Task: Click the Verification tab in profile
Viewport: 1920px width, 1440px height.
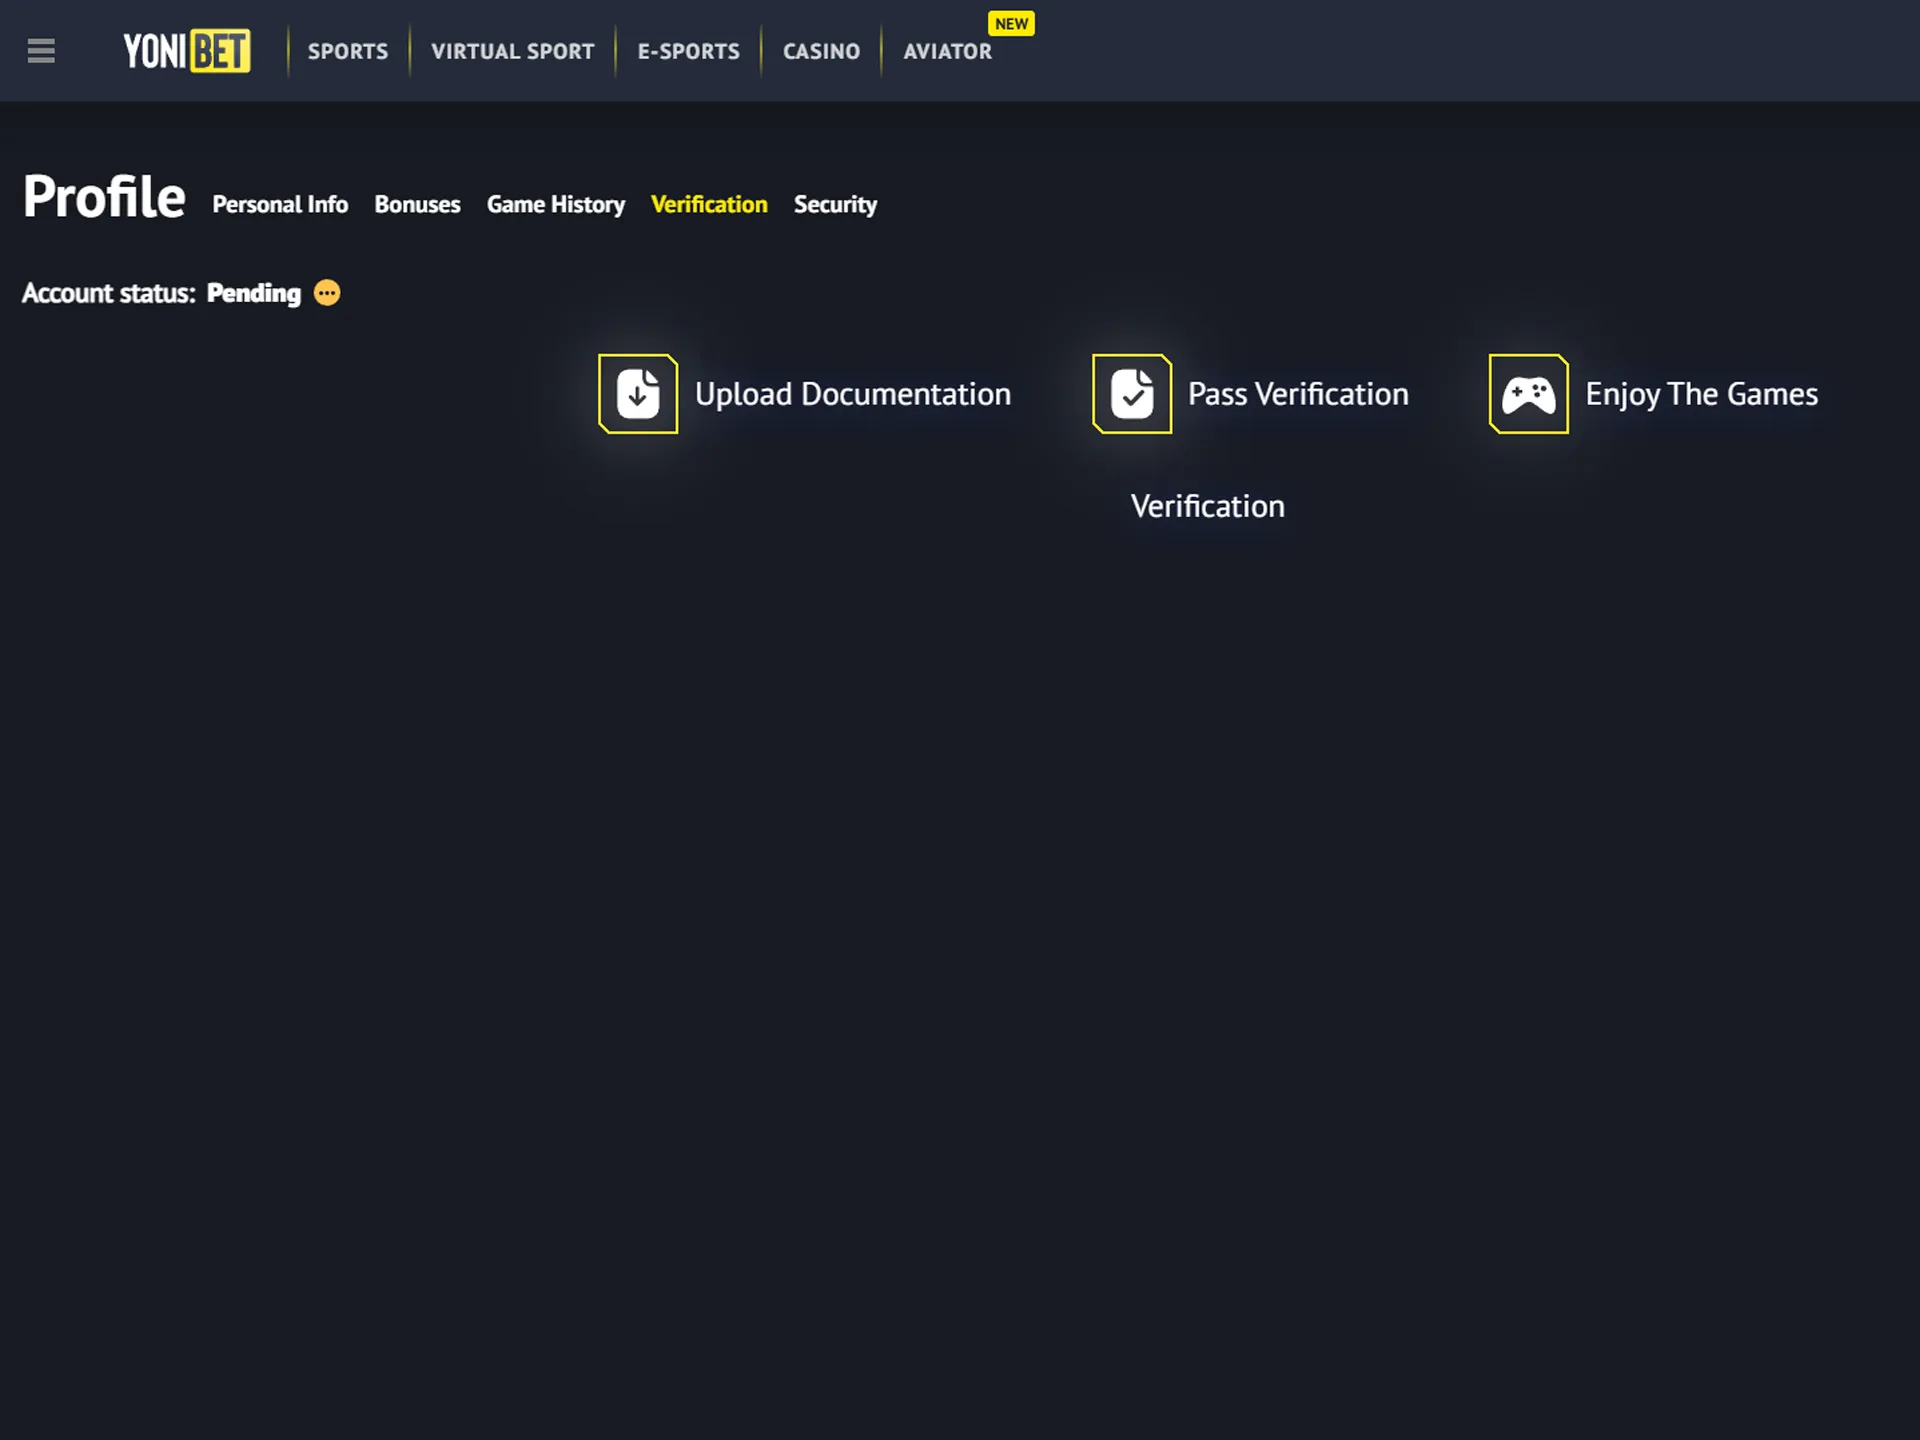Action: pyautogui.click(x=708, y=204)
